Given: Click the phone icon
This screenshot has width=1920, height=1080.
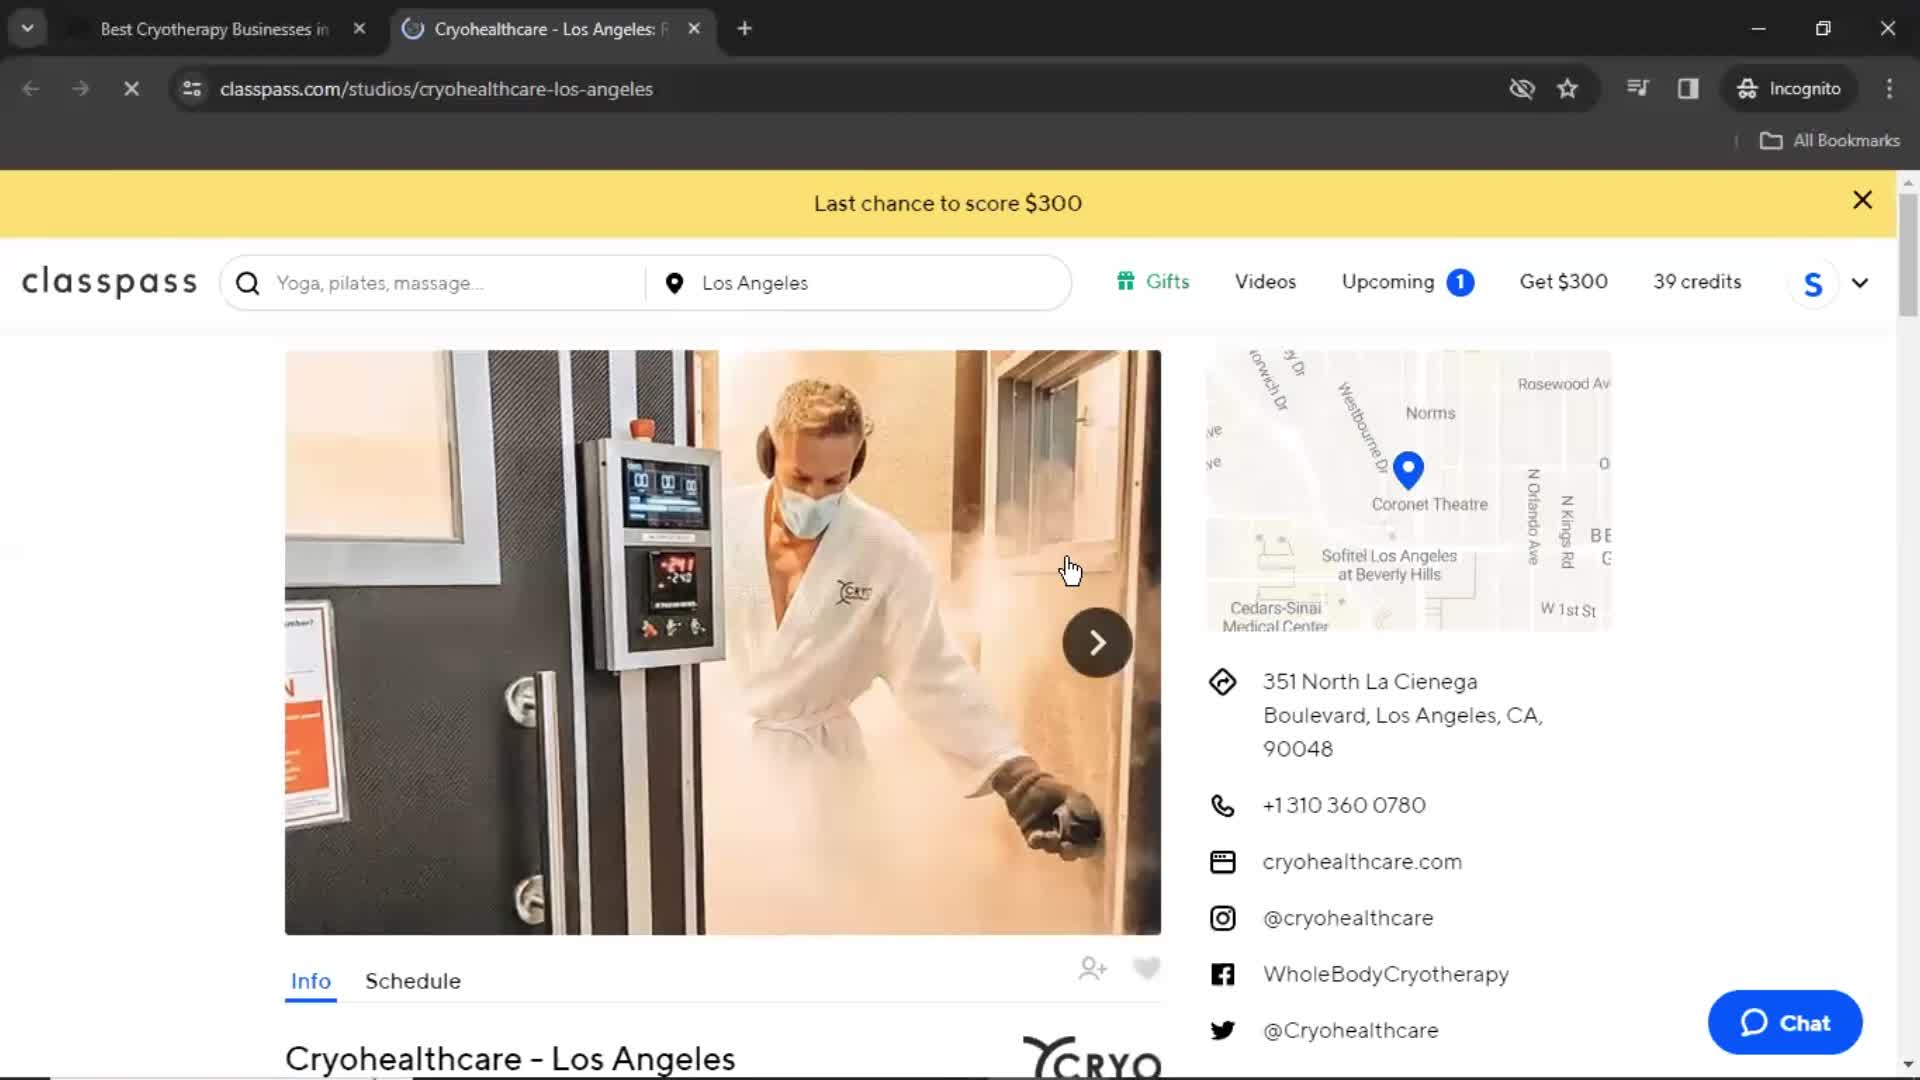Looking at the screenshot, I should tap(1222, 806).
